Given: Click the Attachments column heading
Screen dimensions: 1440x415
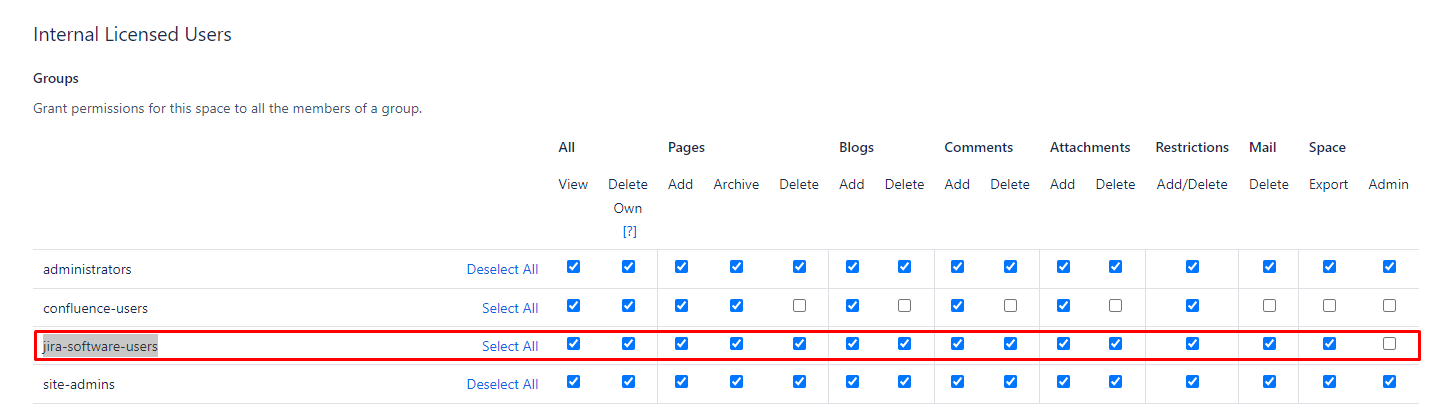Looking at the screenshot, I should coord(1090,147).
